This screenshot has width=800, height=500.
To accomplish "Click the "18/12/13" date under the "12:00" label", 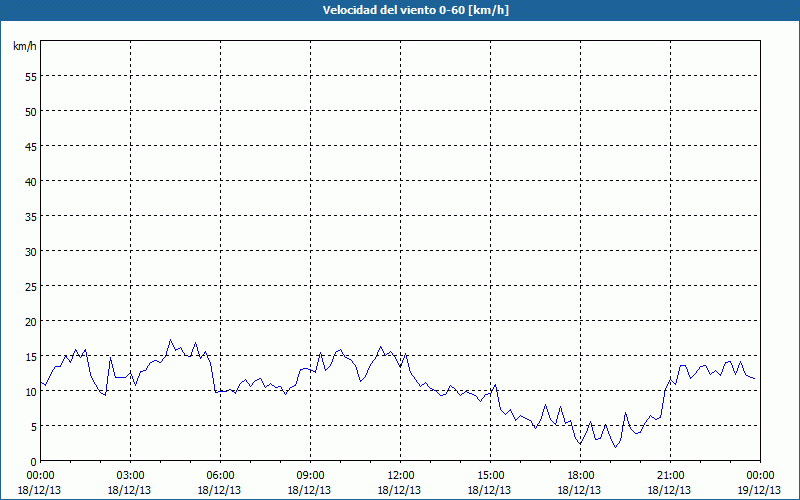I will (x=399, y=490).
